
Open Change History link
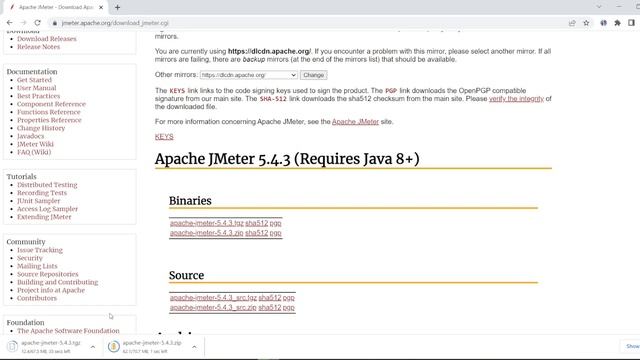click(41, 128)
